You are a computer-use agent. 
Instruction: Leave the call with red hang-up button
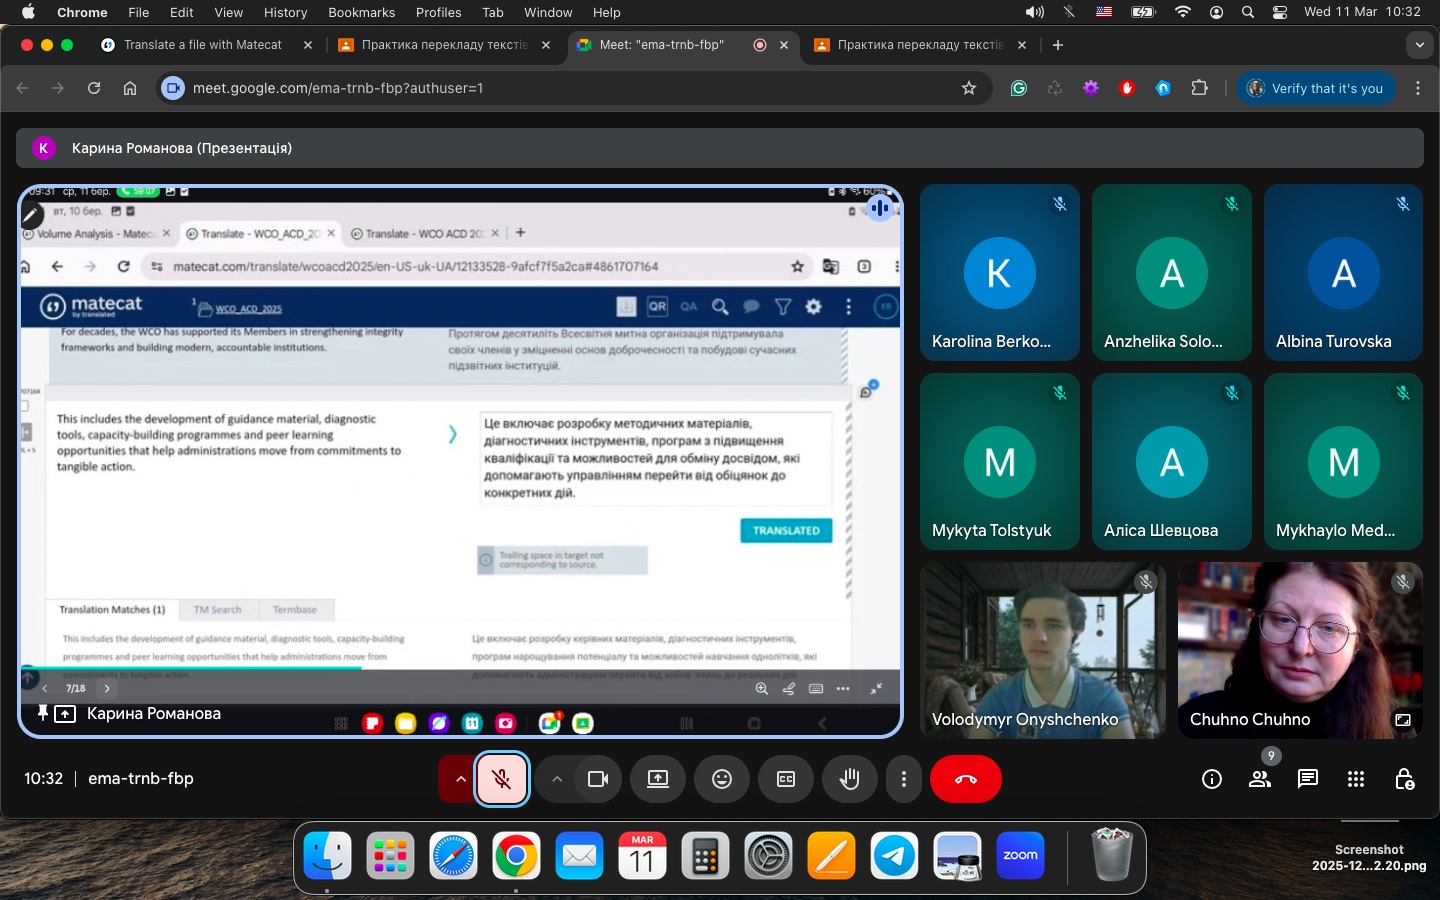point(965,779)
